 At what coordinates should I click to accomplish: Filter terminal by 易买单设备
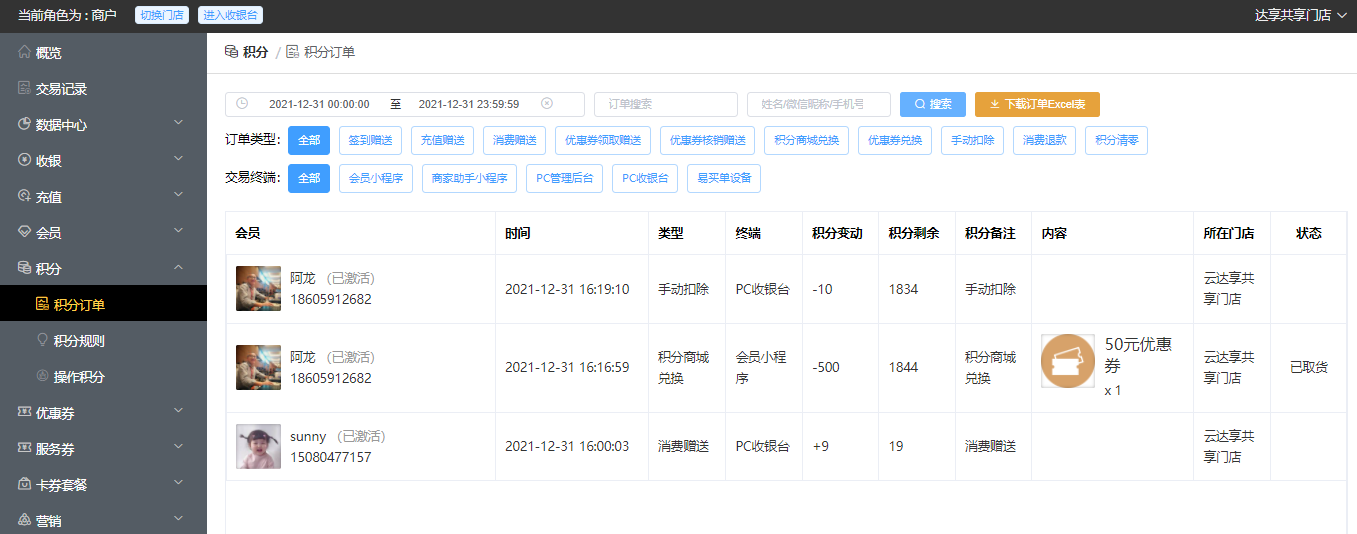coord(724,178)
